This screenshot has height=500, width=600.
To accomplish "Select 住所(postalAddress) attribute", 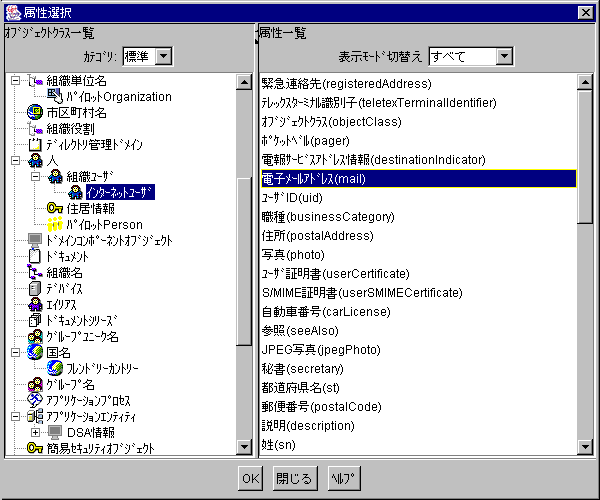I will click(418, 236).
